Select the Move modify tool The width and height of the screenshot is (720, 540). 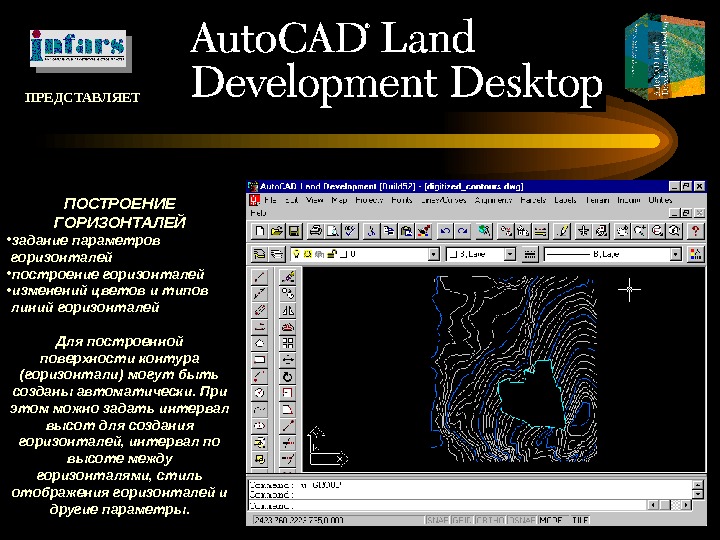point(288,360)
